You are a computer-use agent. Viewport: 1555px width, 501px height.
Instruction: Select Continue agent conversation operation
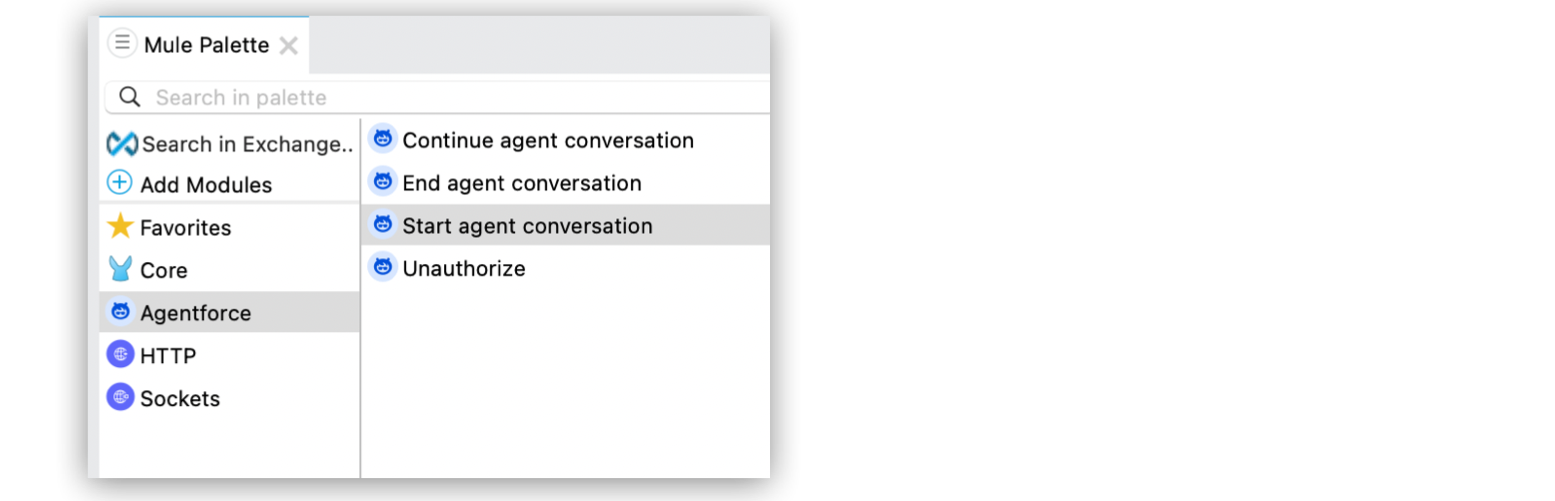click(547, 141)
